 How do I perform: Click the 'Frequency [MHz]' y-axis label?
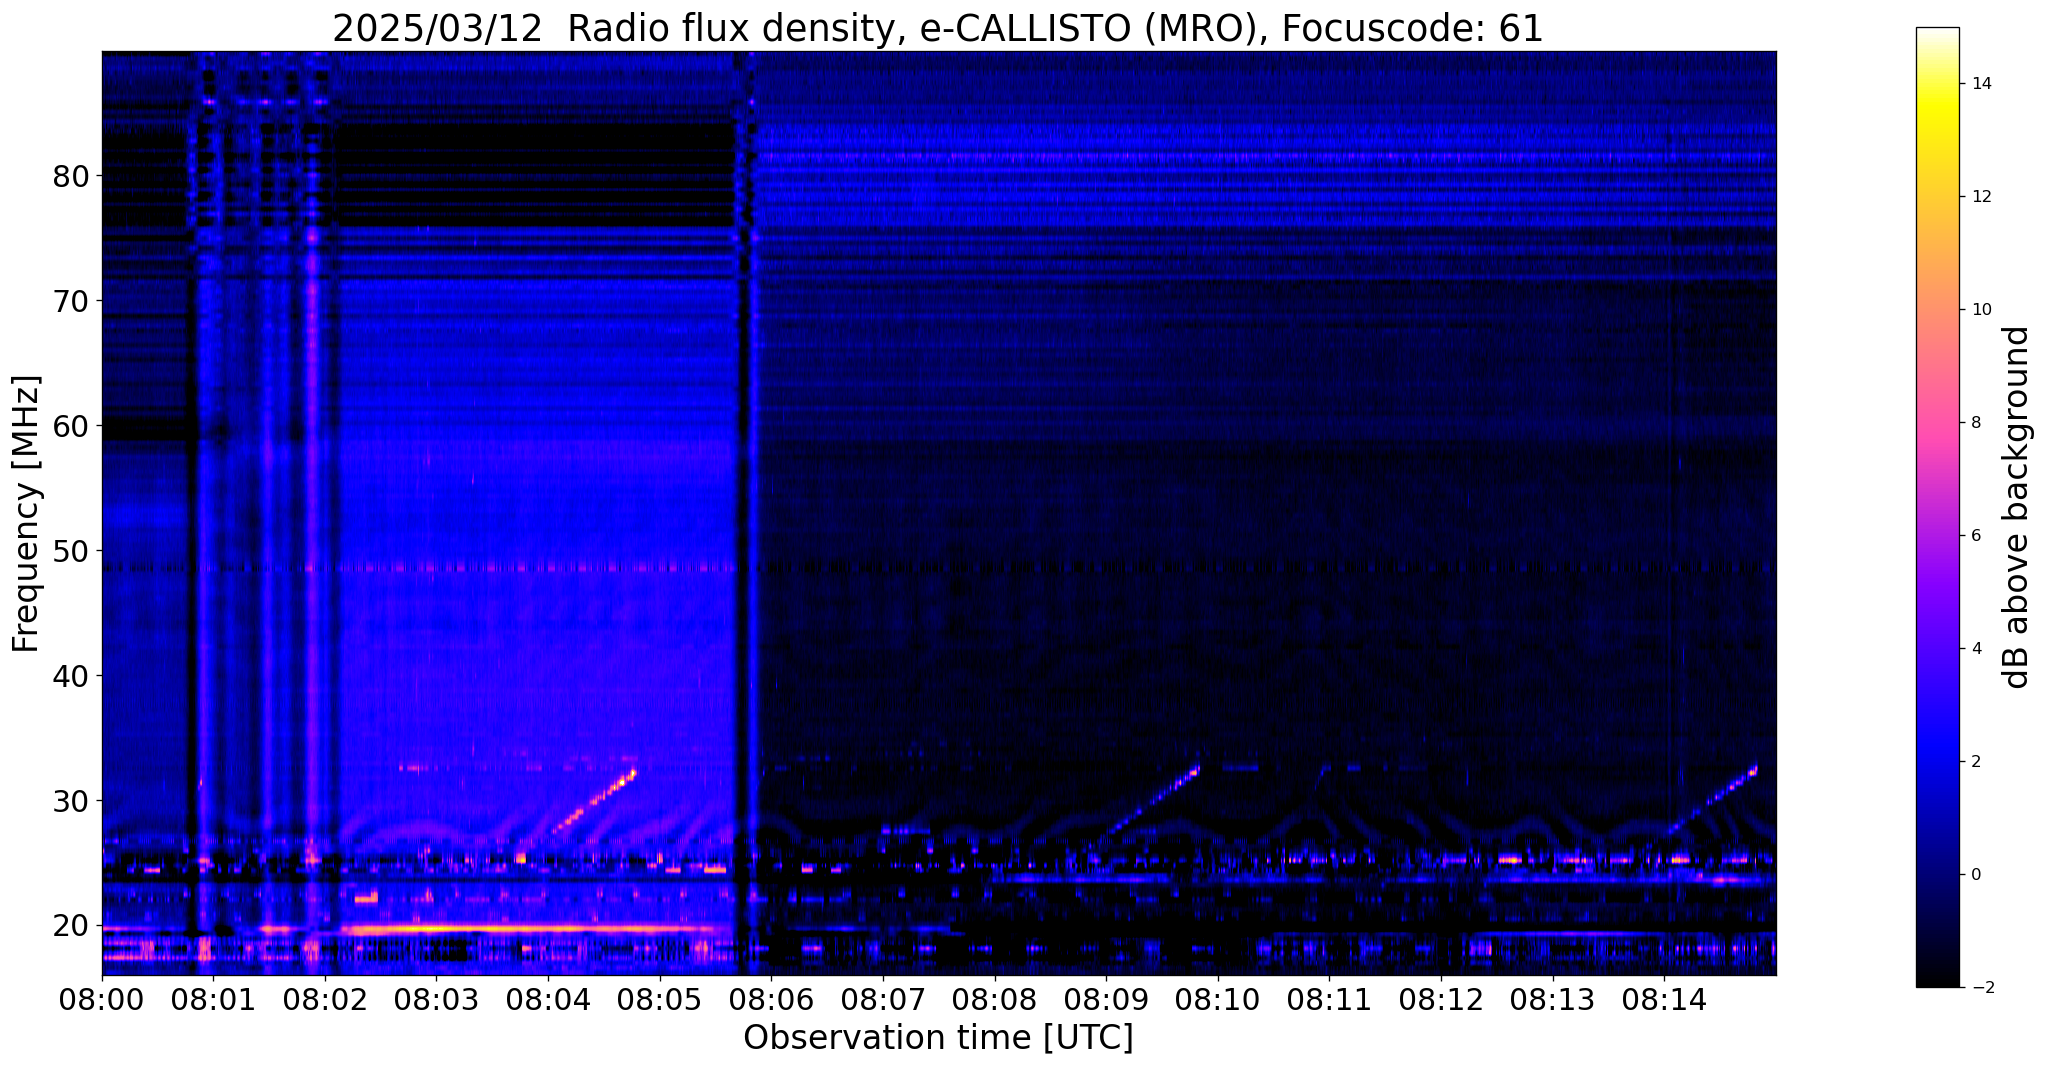[x=26, y=513]
